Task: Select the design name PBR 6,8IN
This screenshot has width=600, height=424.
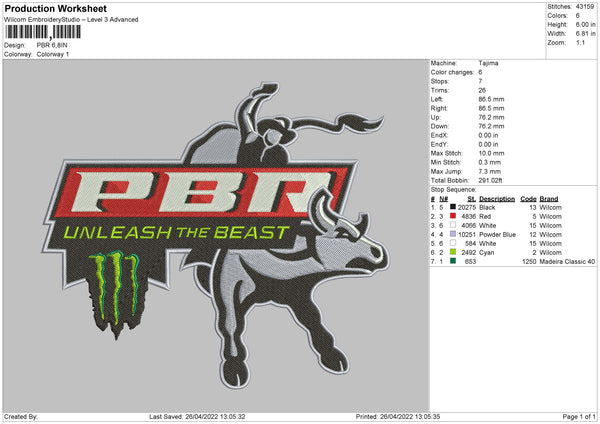Action: [52, 45]
